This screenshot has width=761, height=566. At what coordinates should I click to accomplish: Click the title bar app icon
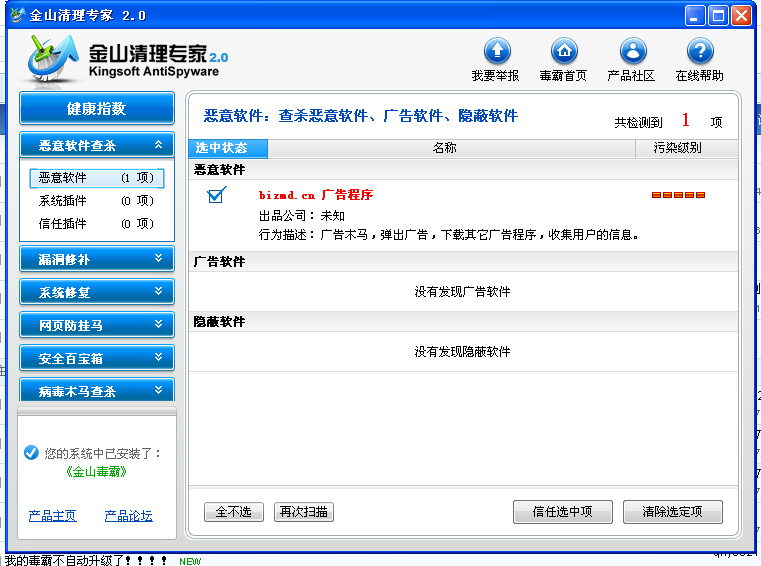pyautogui.click(x=17, y=15)
